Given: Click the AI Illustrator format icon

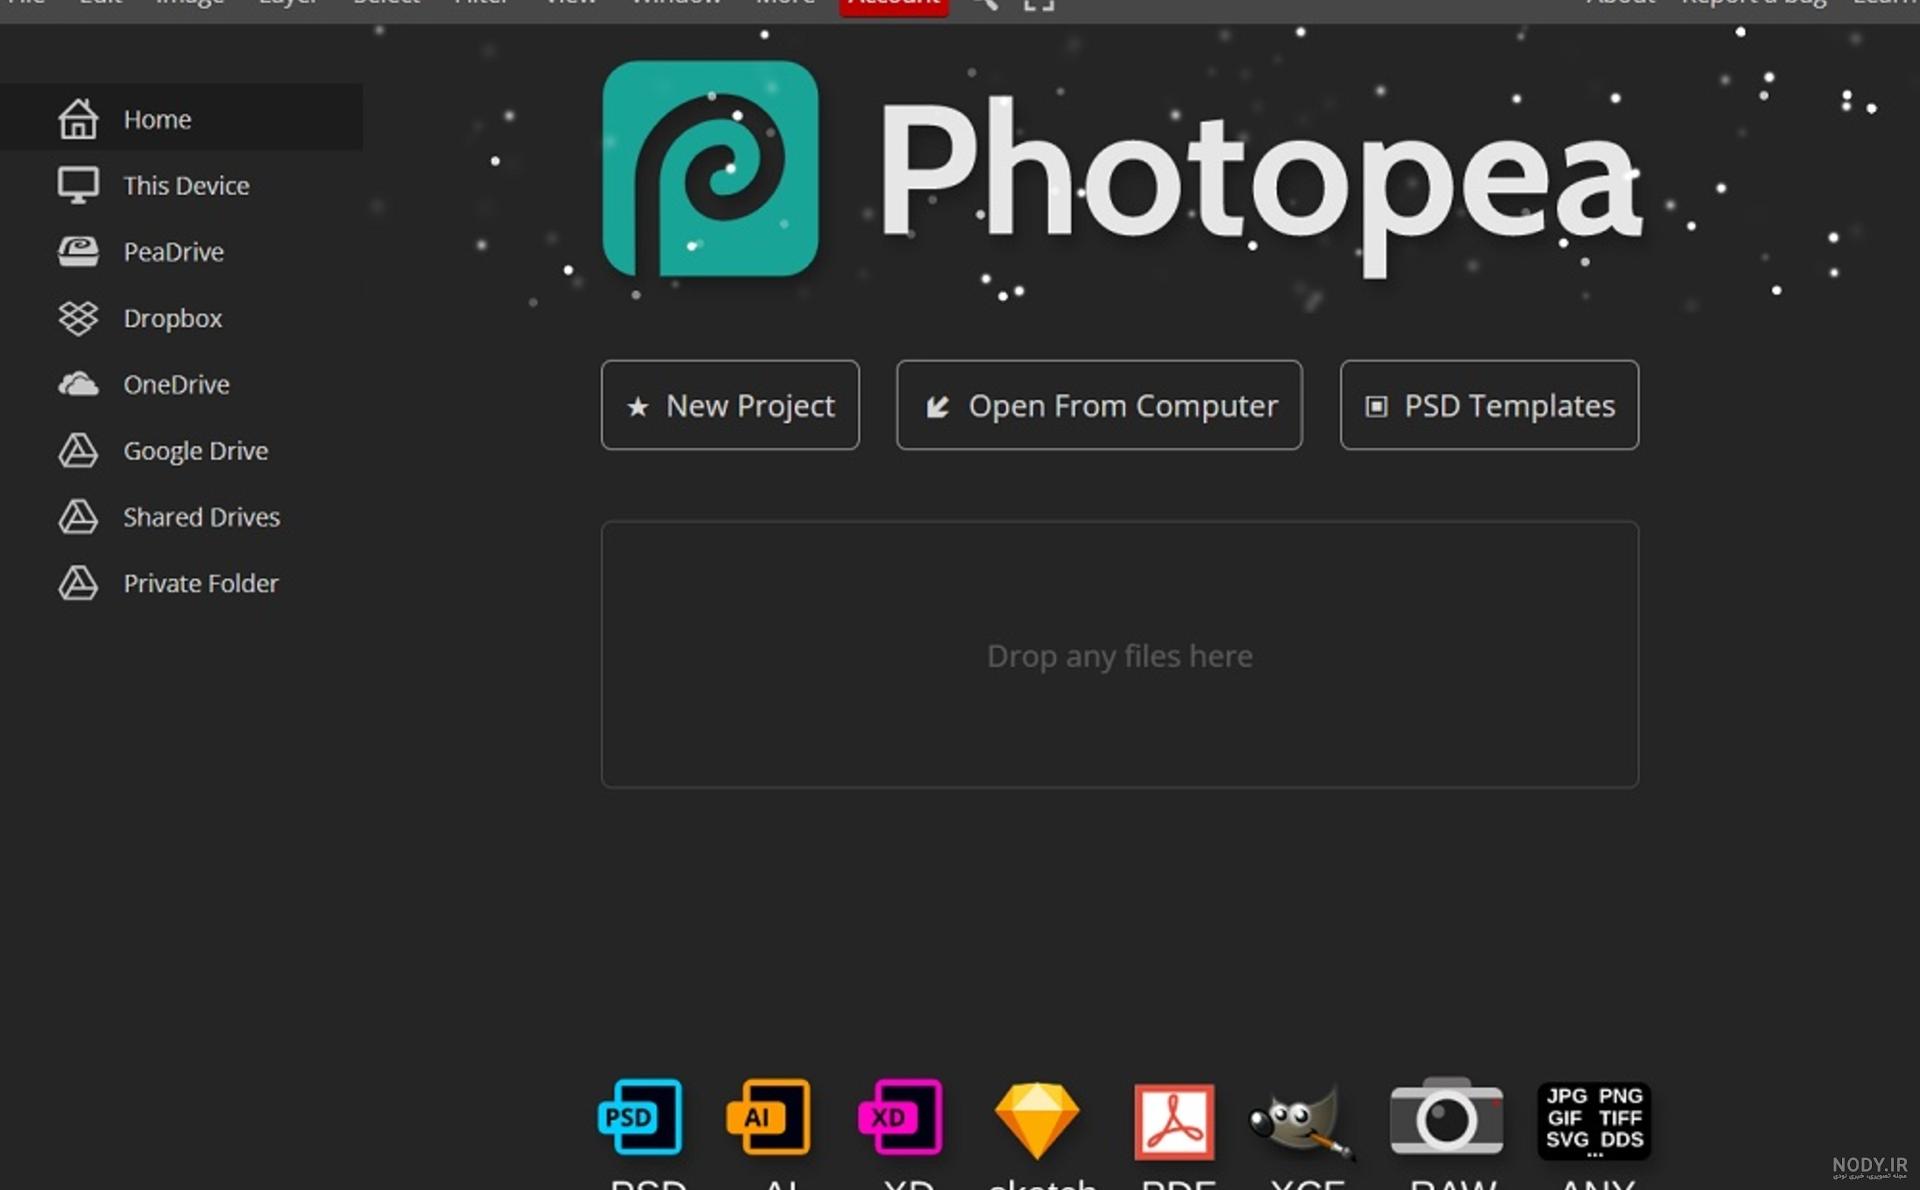Looking at the screenshot, I should click(x=768, y=1117).
